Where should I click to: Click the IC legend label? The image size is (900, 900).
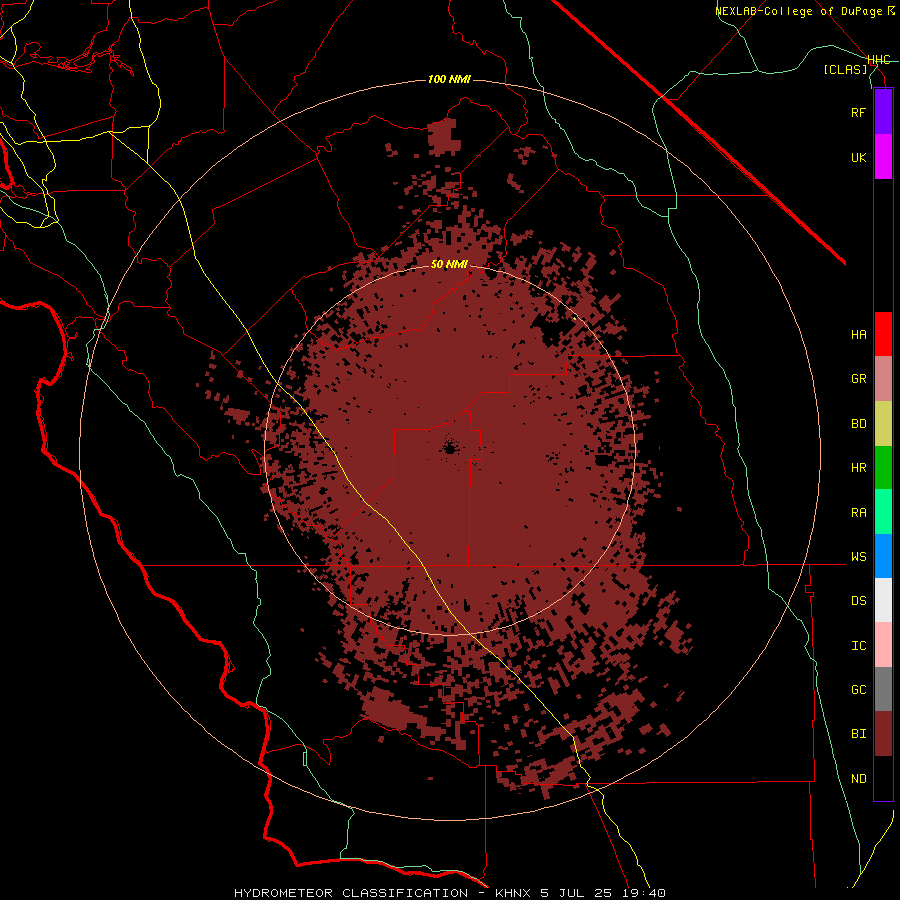tap(858, 646)
